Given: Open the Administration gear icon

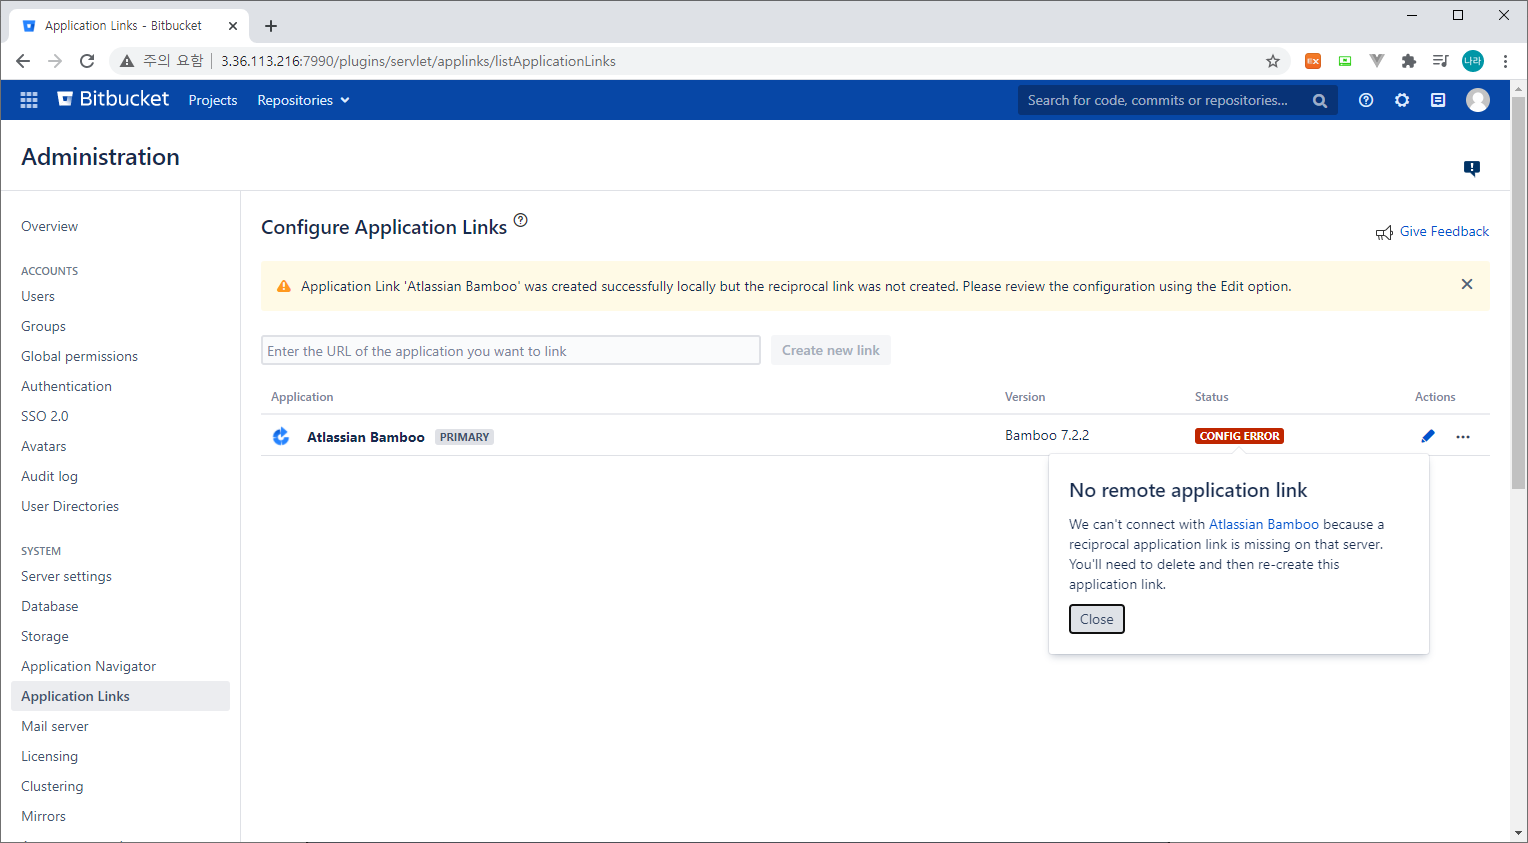Looking at the screenshot, I should [x=1402, y=100].
